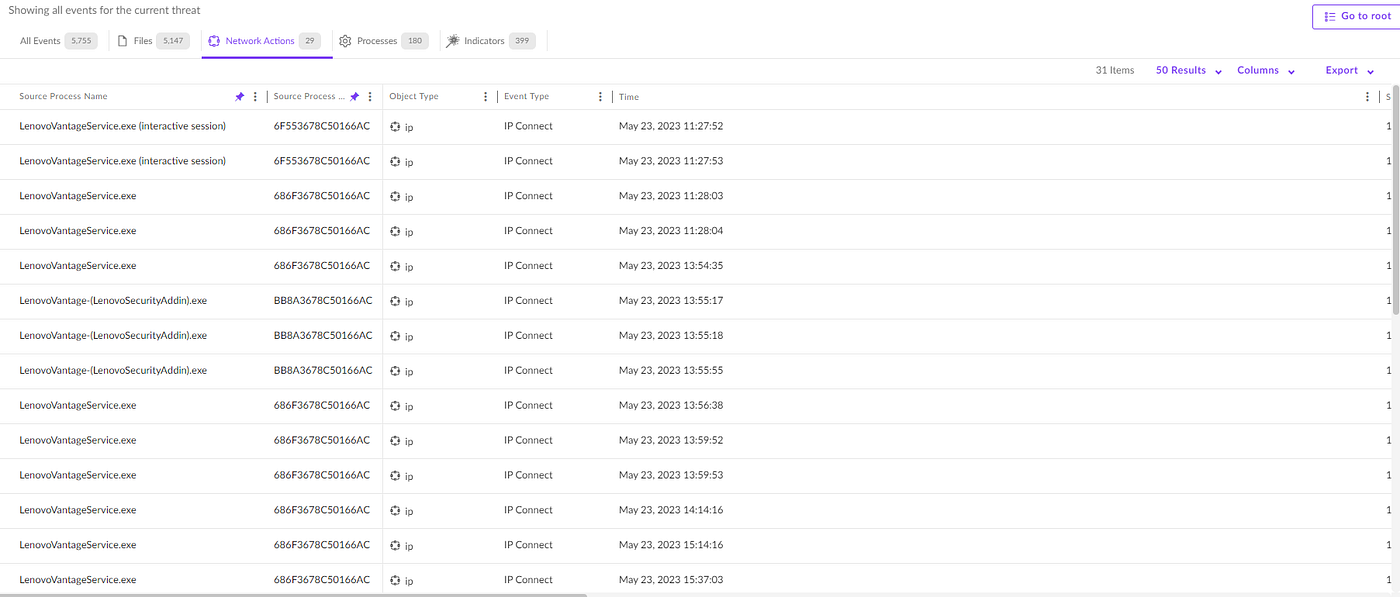The width and height of the screenshot is (1400, 597).
Task: Open kebab menu of second Source Process column
Action: tap(370, 97)
